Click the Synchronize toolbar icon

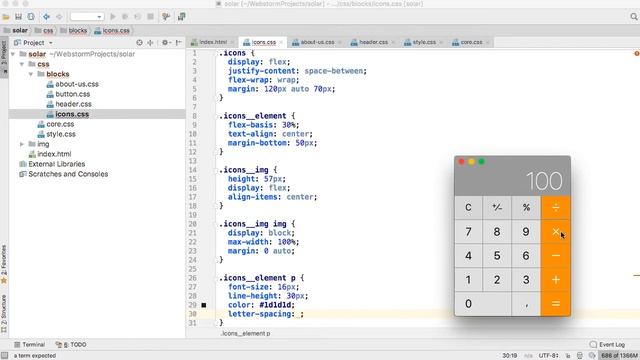point(31,17)
